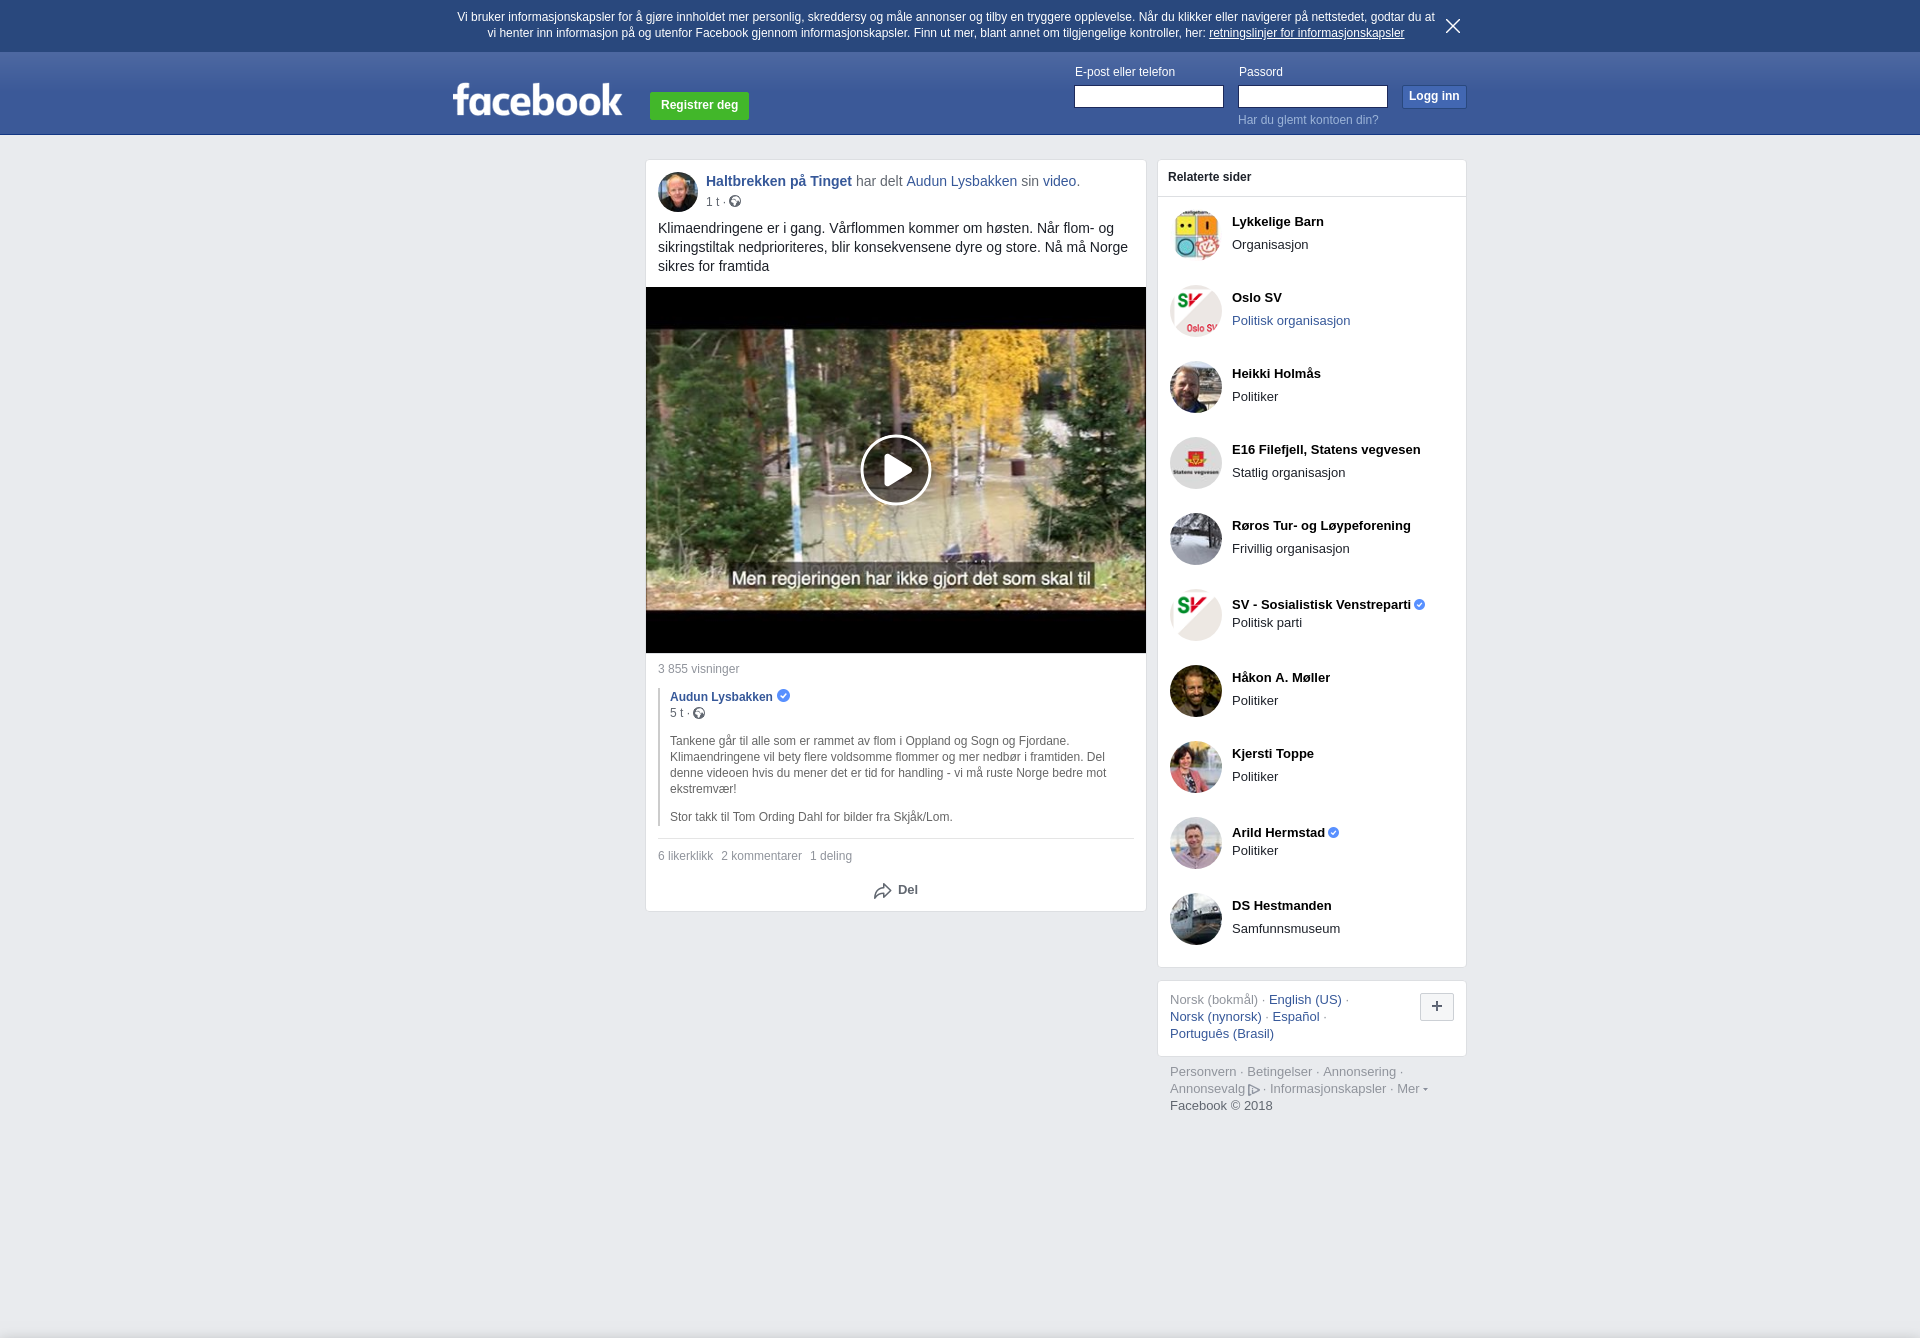This screenshot has height=1338, width=1920.
Task: Click the Logg inn button
Action: point(1433,96)
